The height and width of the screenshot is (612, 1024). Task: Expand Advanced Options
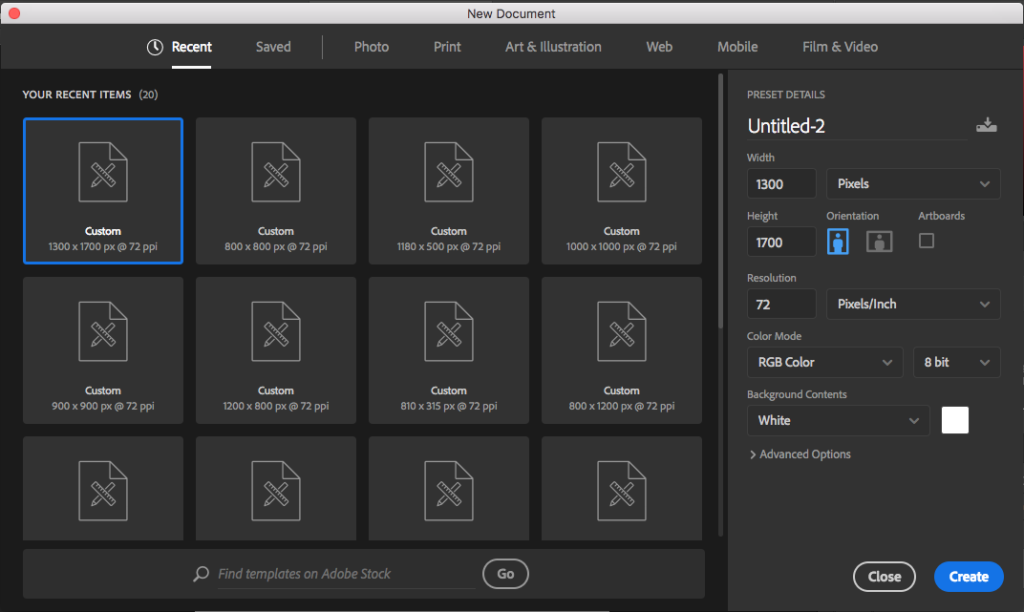point(800,454)
